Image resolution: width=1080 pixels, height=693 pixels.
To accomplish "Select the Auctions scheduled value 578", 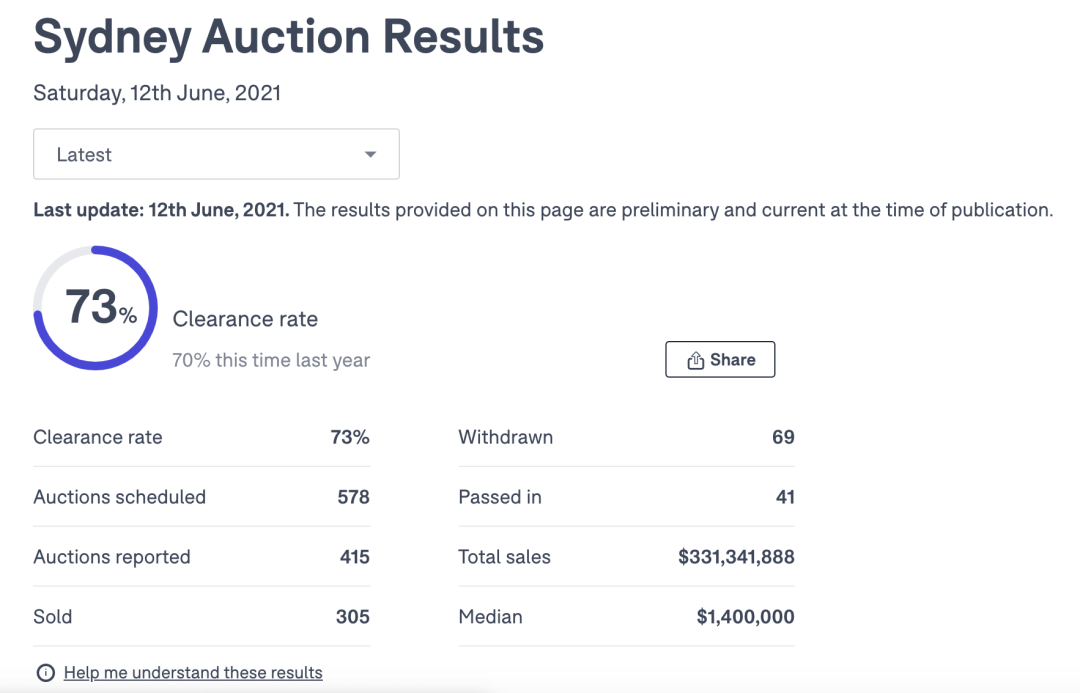I will tap(353, 497).
